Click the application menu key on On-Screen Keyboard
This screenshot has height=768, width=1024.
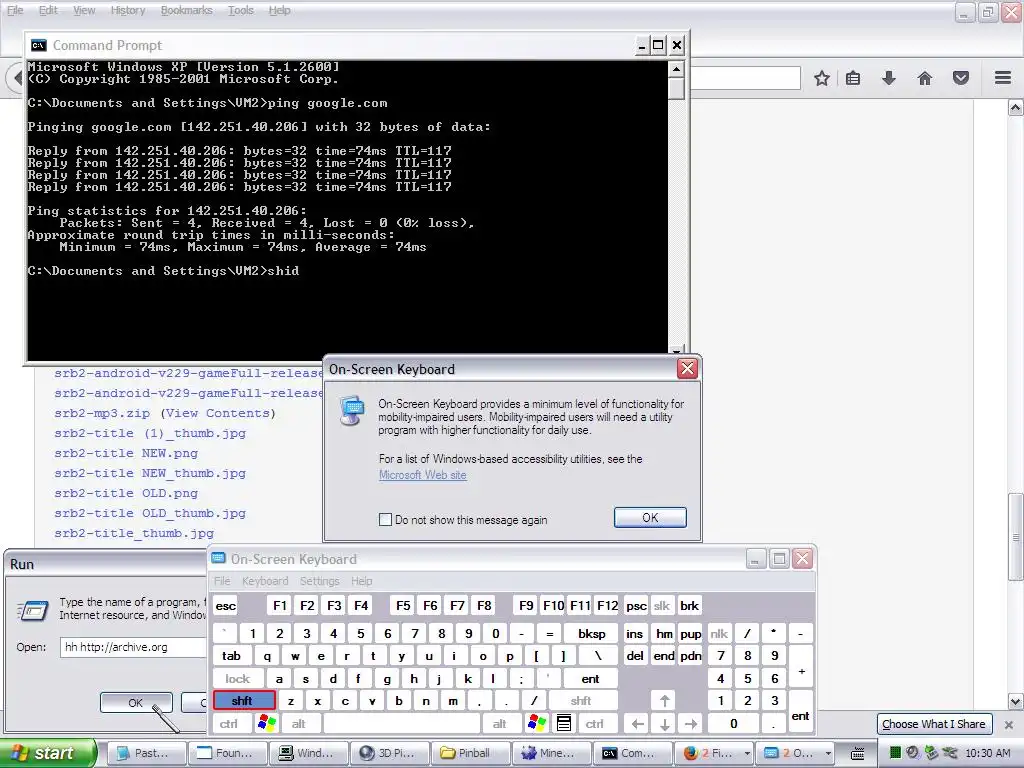[564, 723]
